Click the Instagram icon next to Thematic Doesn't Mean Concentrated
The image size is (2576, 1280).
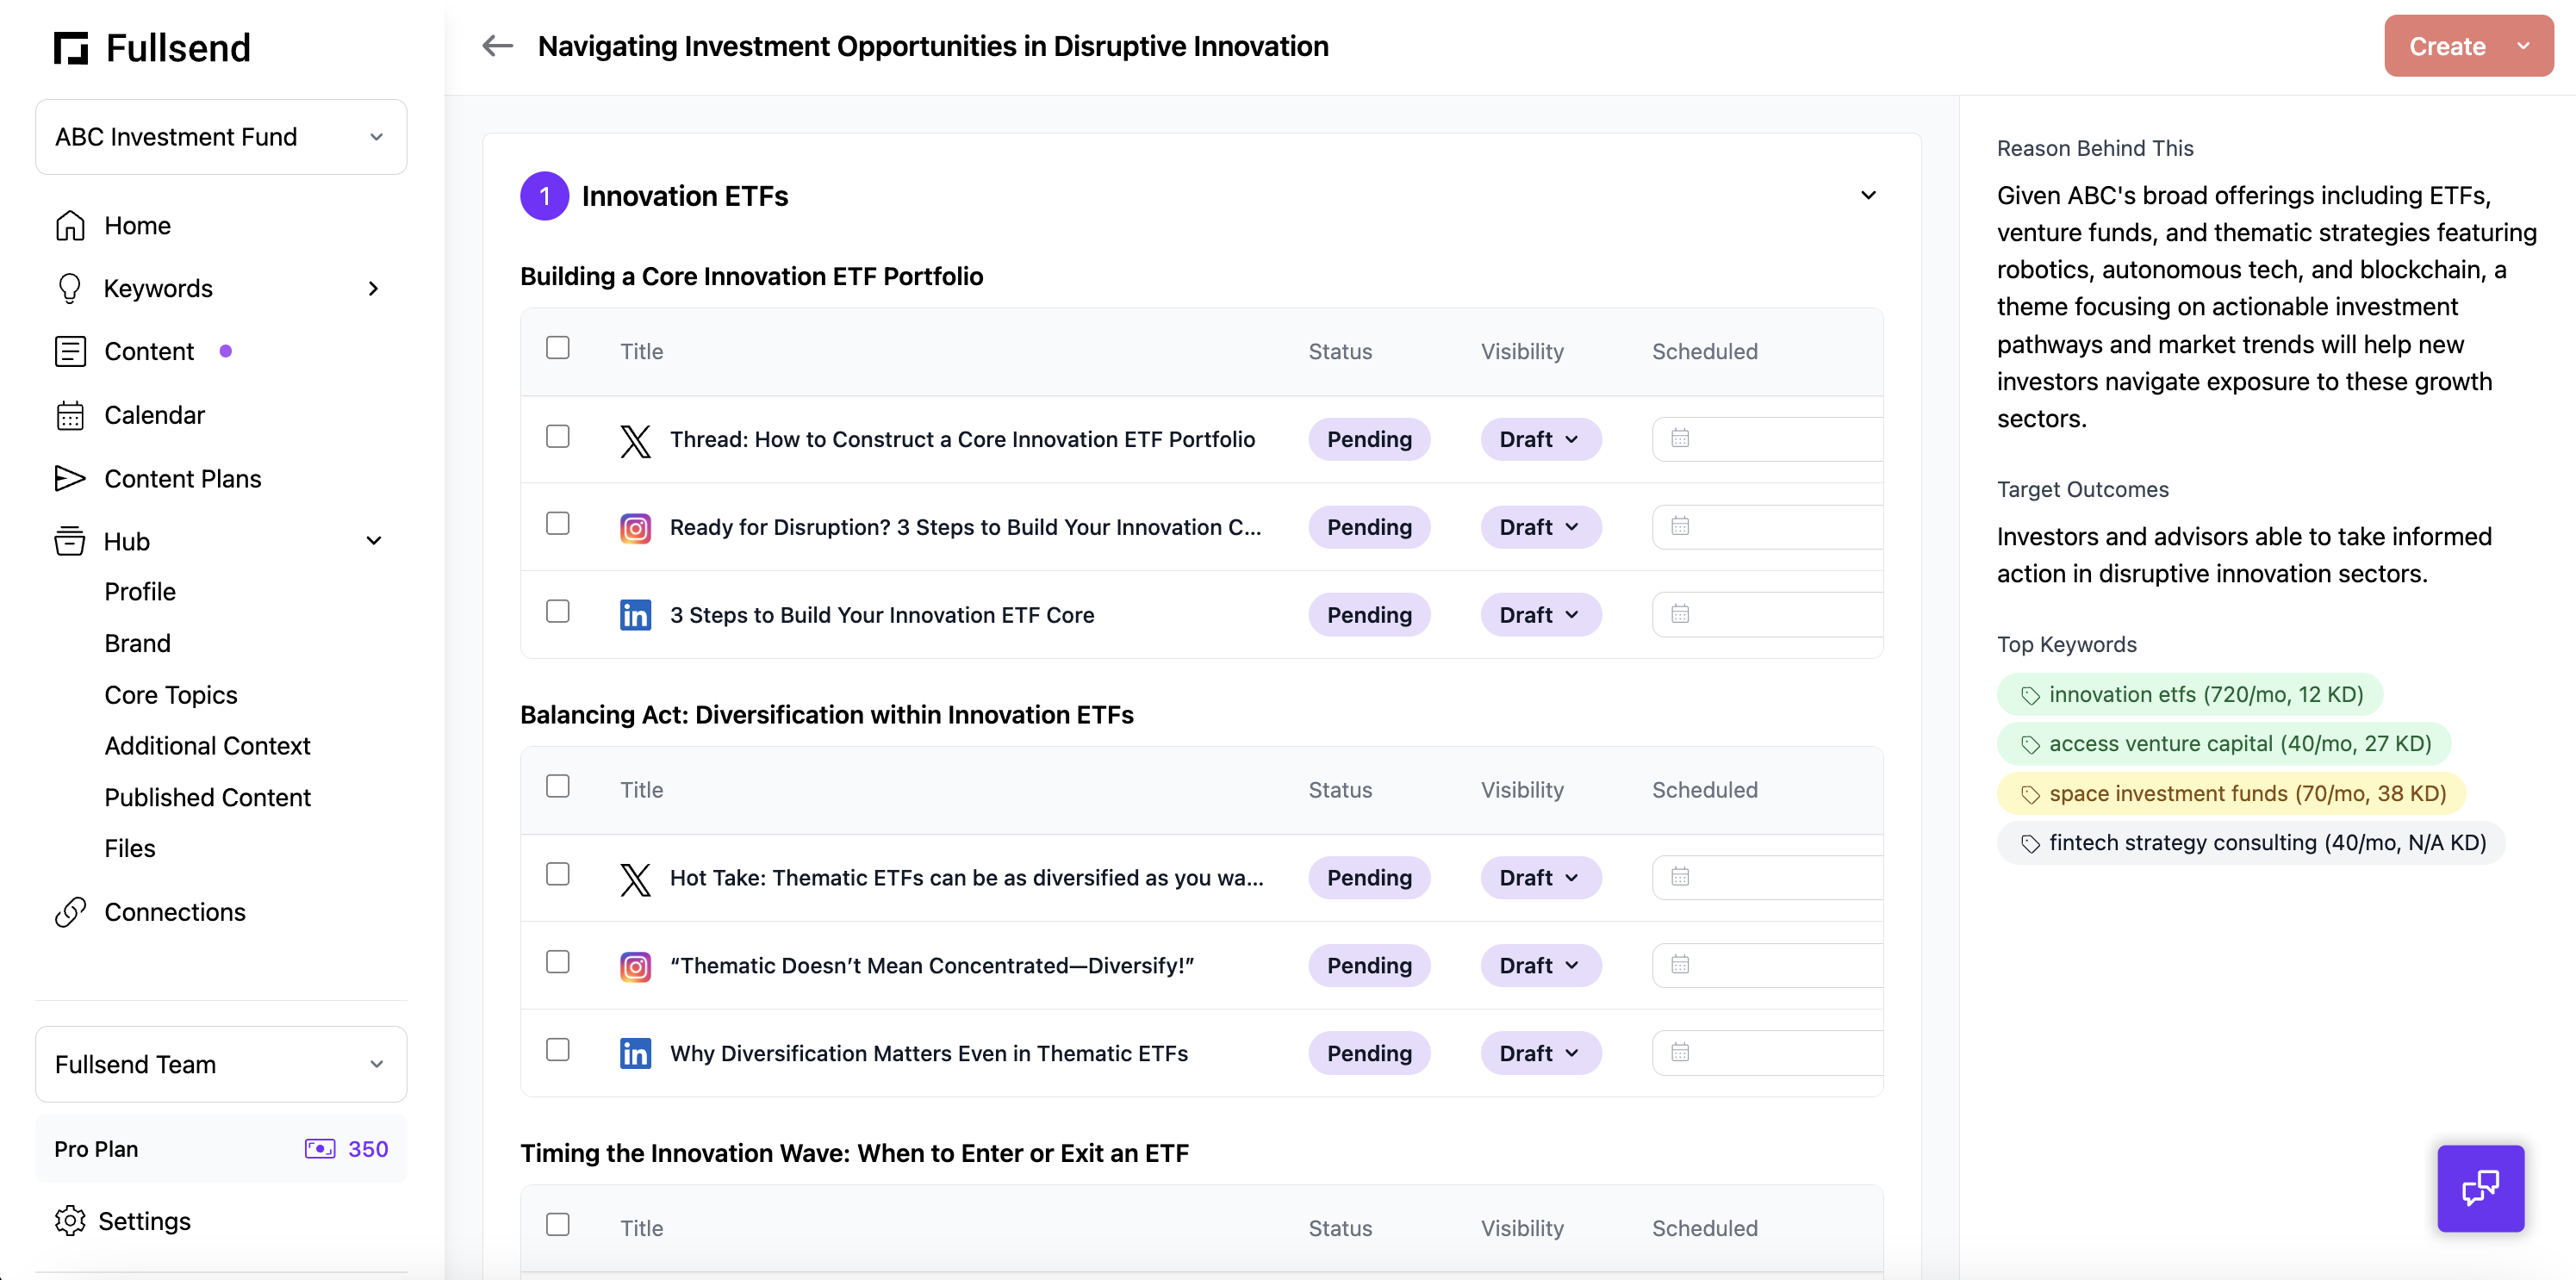pos(635,967)
